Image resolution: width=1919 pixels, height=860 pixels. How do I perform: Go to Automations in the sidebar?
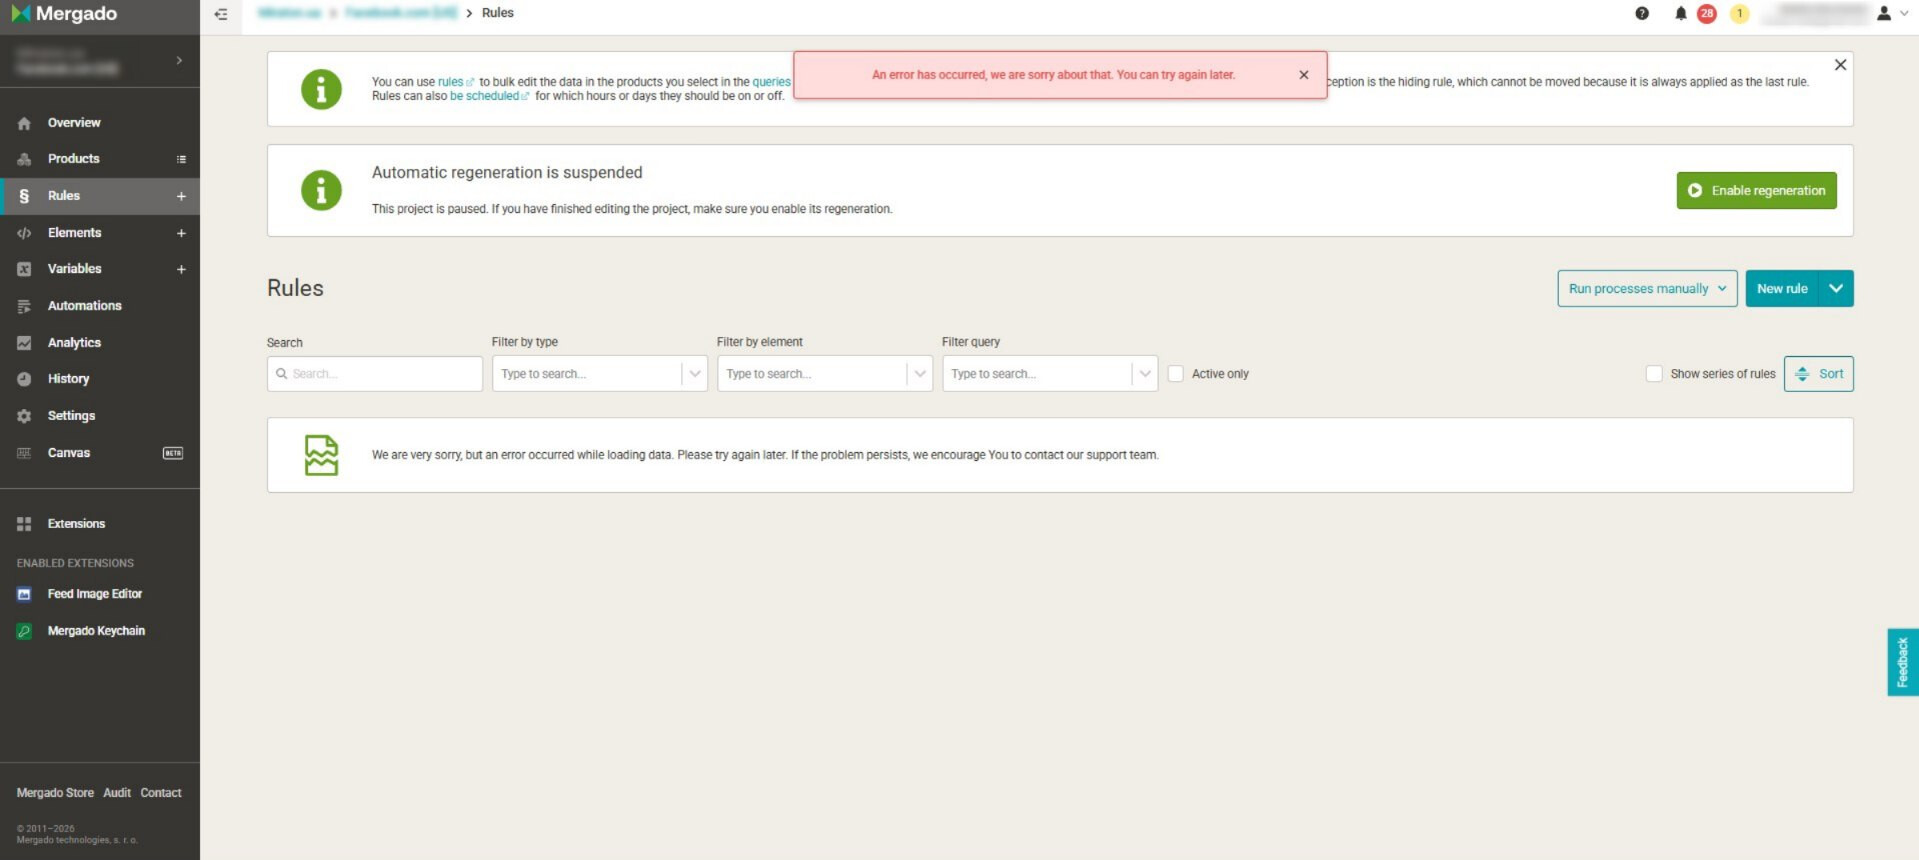[x=84, y=306]
